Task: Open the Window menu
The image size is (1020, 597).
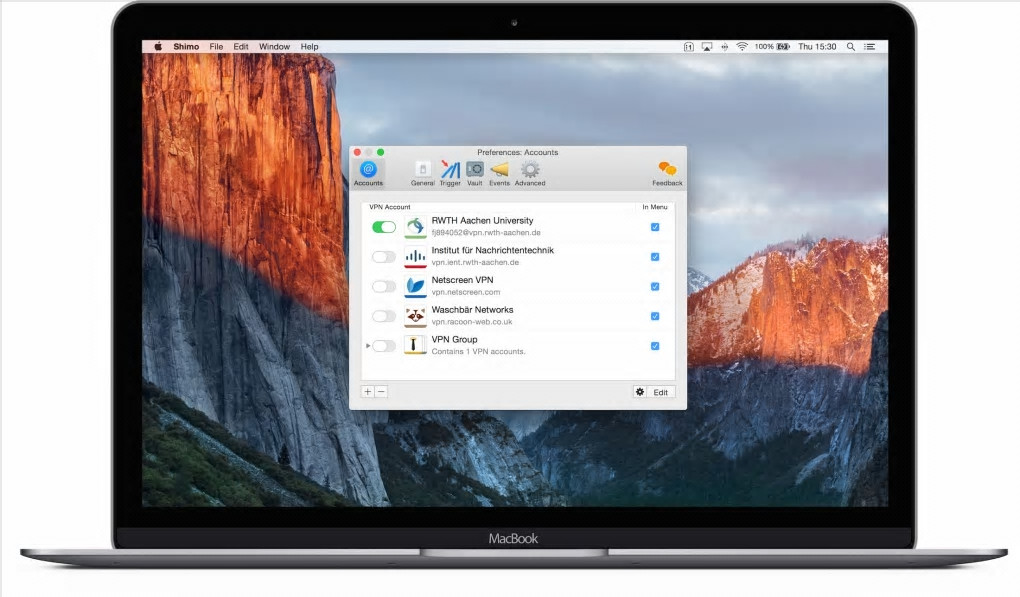Action: (275, 47)
